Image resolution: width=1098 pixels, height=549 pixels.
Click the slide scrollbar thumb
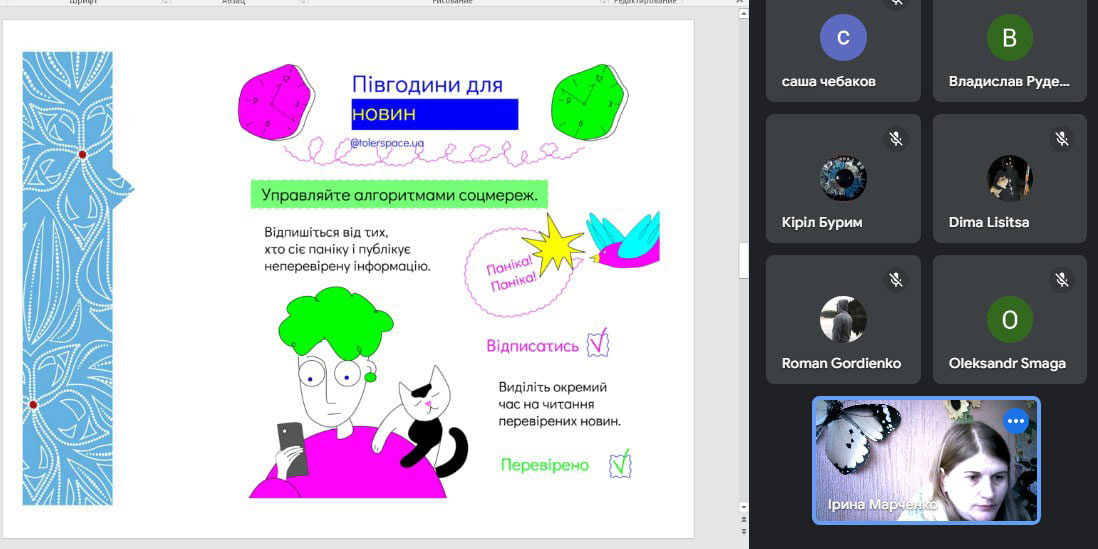click(743, 260)
